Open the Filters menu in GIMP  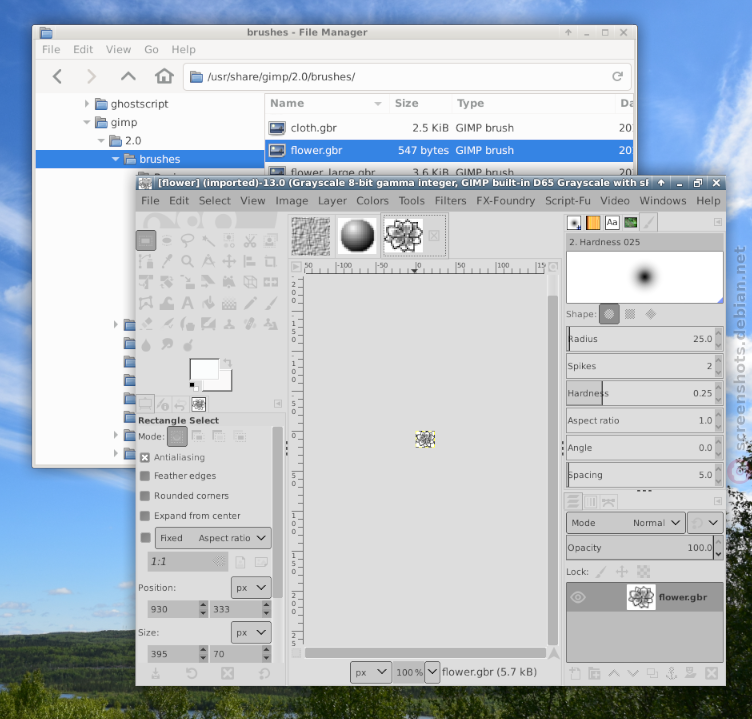450,200
